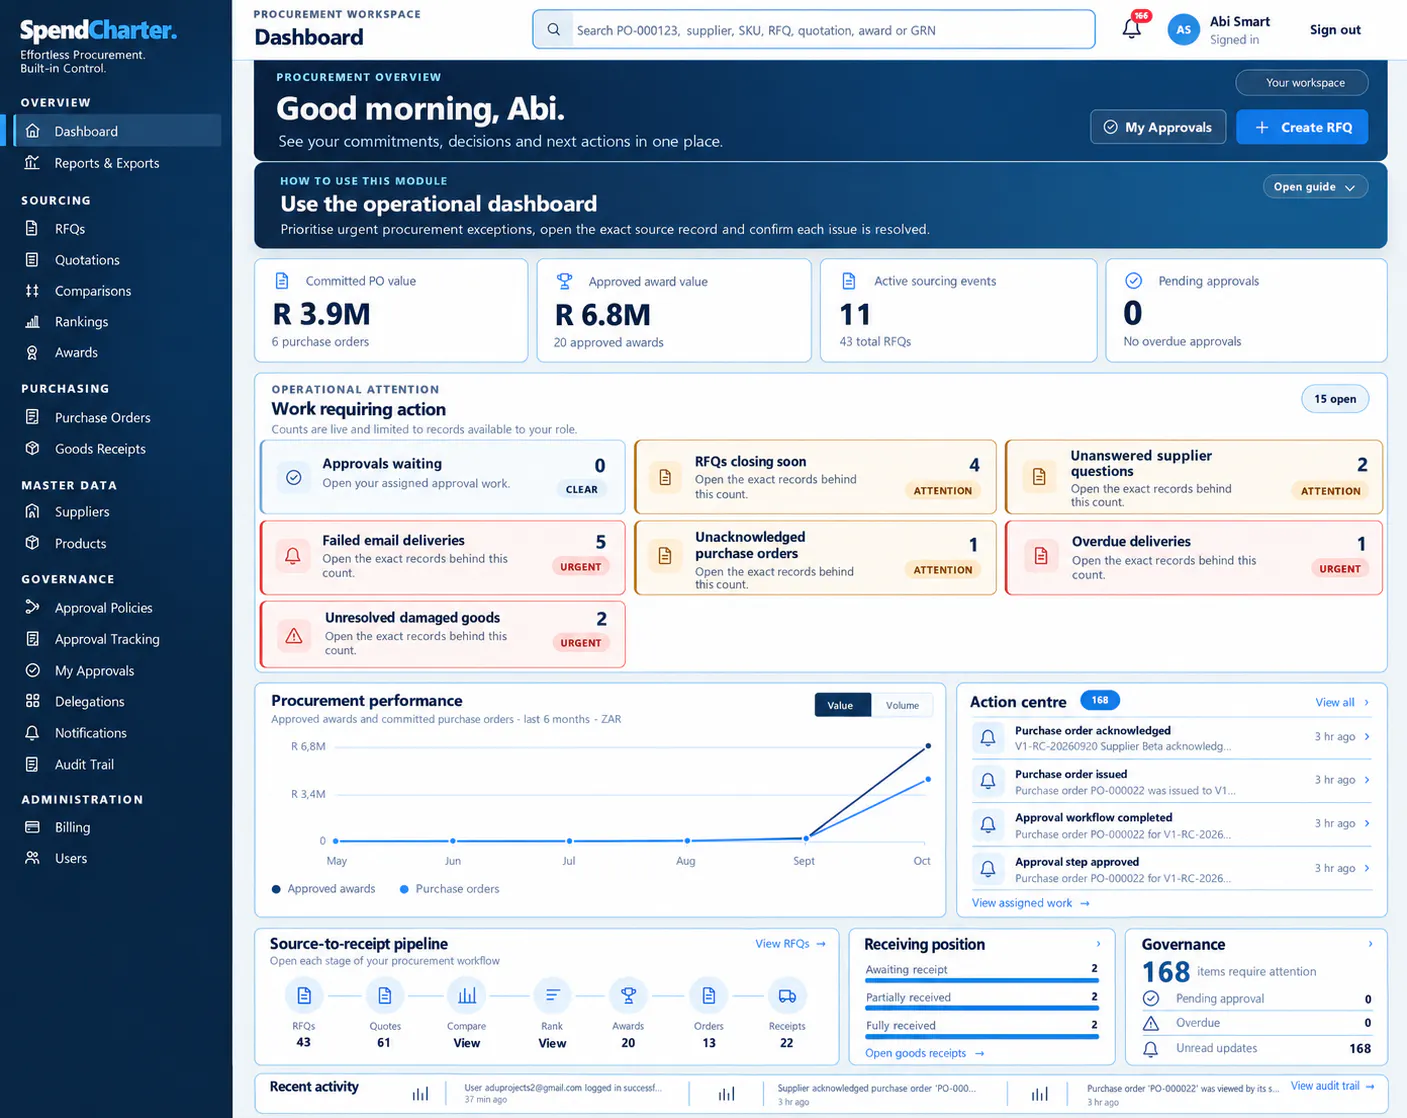Open Purchase order acknowledged item chevron
The height and width of the screenshot is (1118, 1407).
click(1367, 737)
